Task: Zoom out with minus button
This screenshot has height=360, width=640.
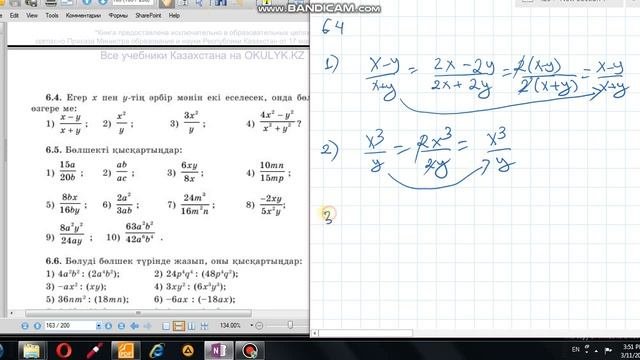Action: pyautogui.click(x=259, y=326)
